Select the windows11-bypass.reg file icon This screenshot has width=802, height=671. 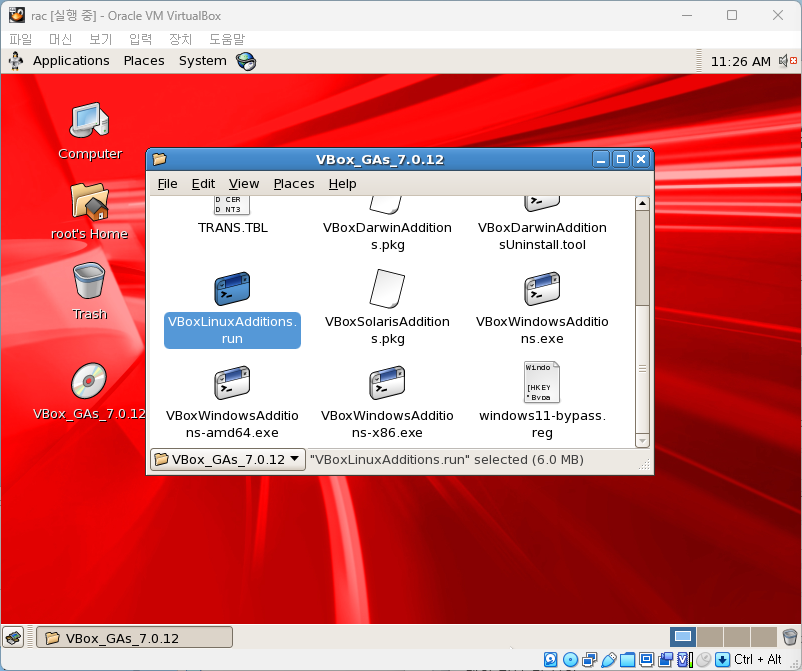pyautogui.click(x=542, y=382)
